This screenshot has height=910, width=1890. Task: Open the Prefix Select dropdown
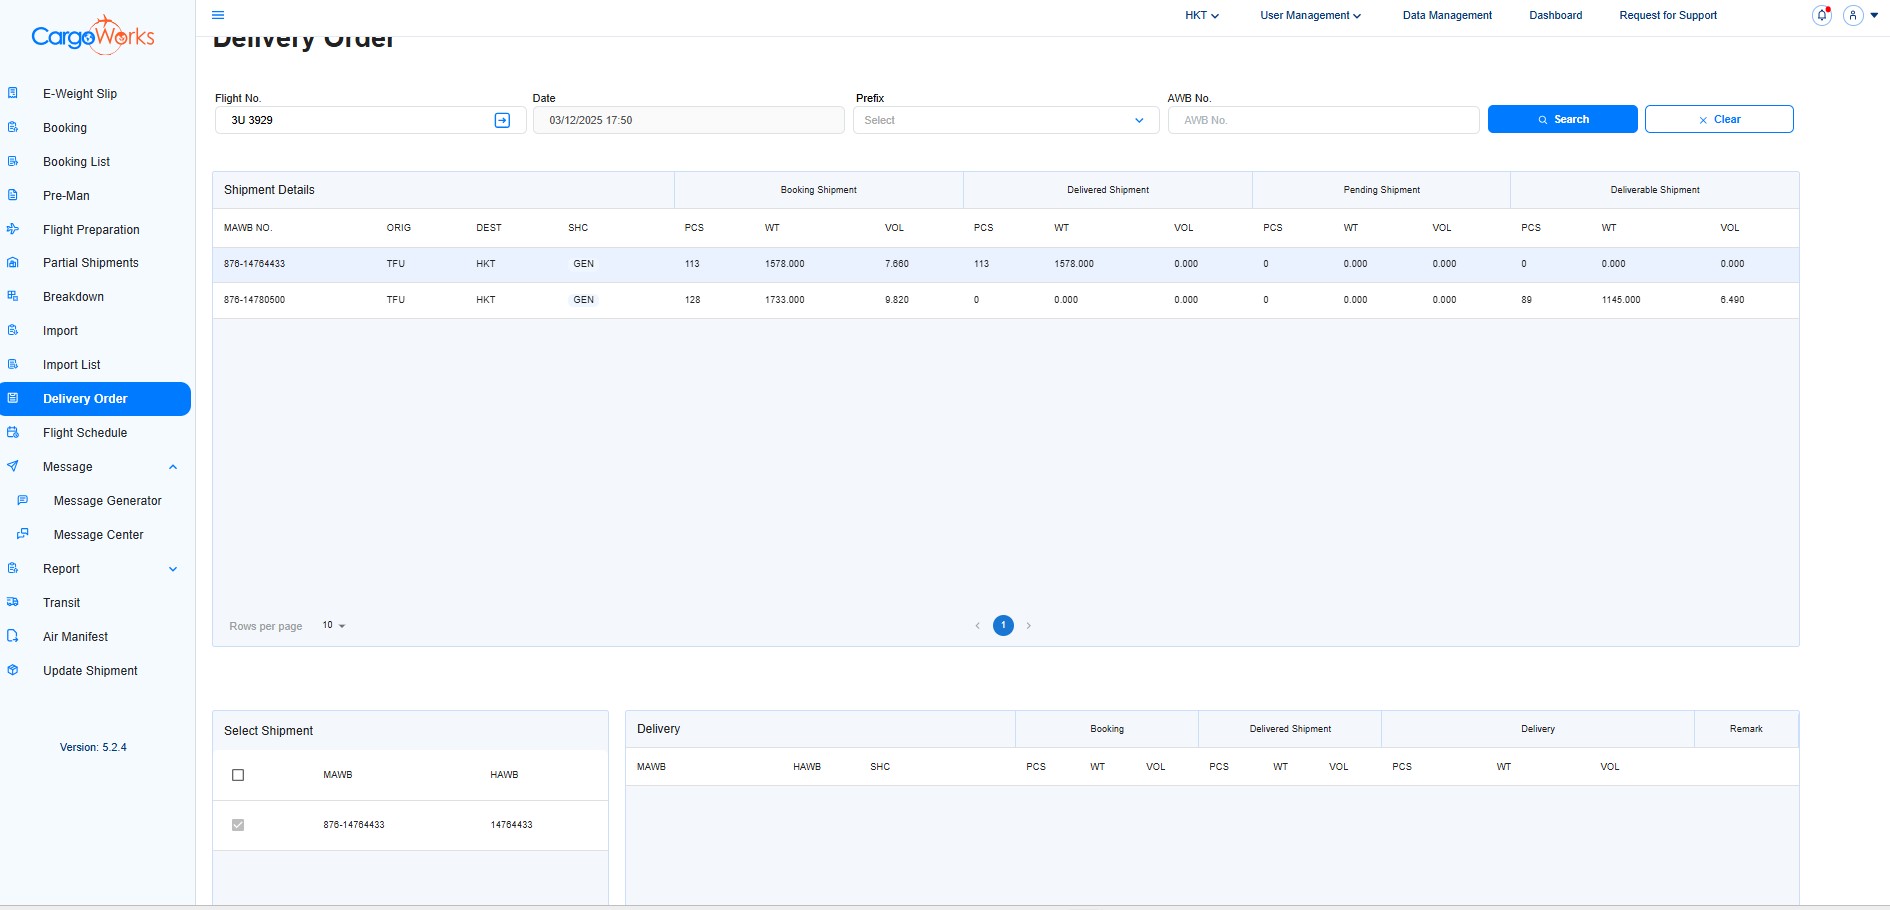(x=1005, y=120)
